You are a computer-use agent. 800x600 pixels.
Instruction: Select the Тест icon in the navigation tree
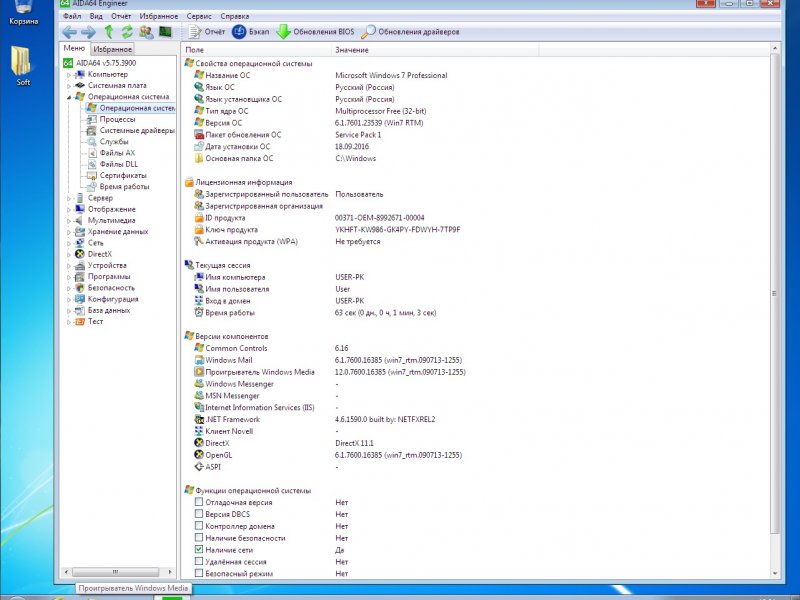(x=80, y=321)
